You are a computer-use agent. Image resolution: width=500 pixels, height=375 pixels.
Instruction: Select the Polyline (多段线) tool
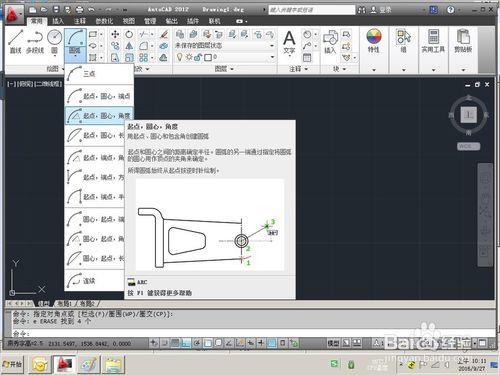pos(35,41)
